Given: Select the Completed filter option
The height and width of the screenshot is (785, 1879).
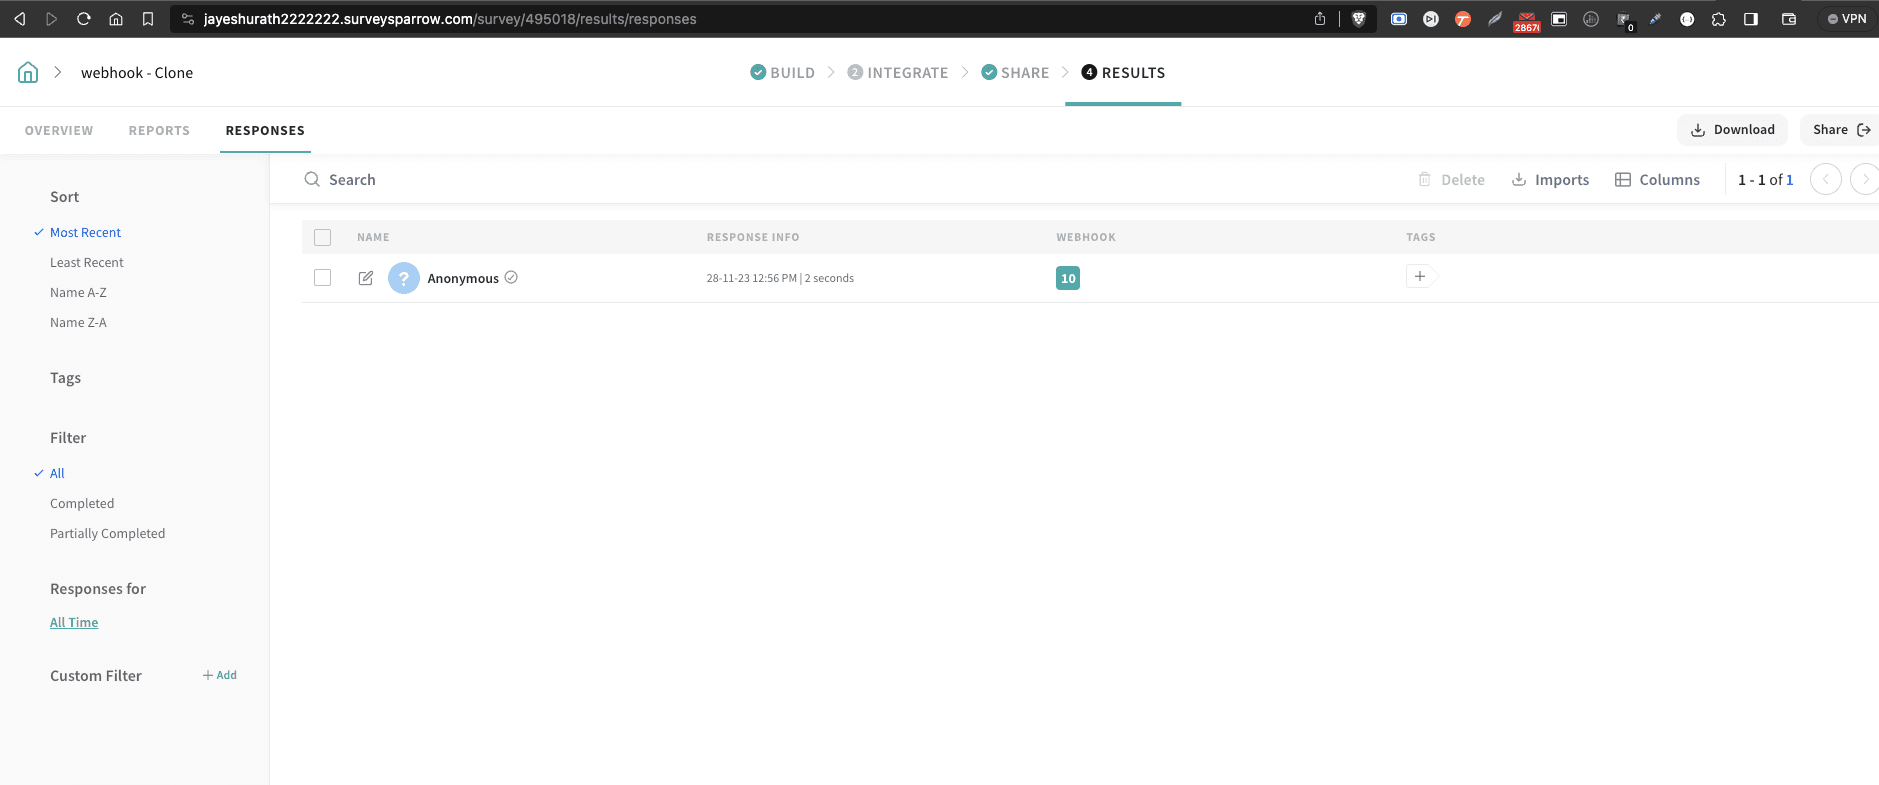Looking at the screenshot, I should click(82, 504).
